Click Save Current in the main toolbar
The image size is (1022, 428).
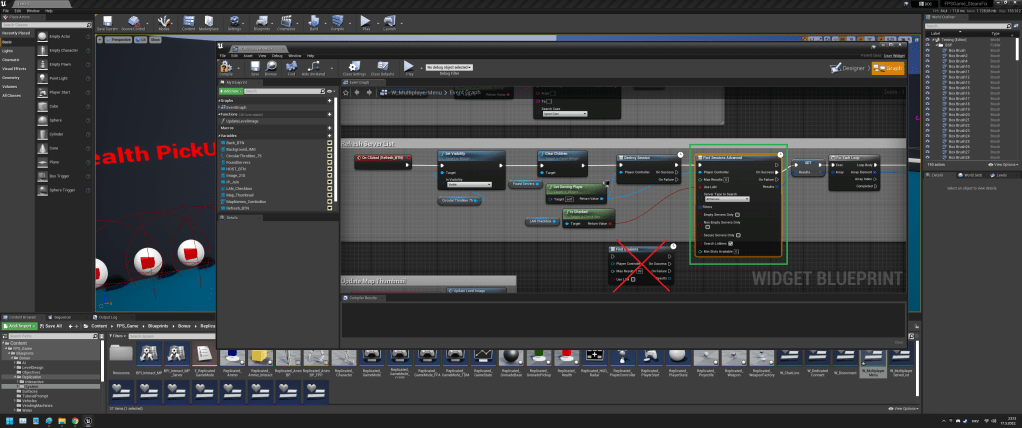[x=107, y=20]
